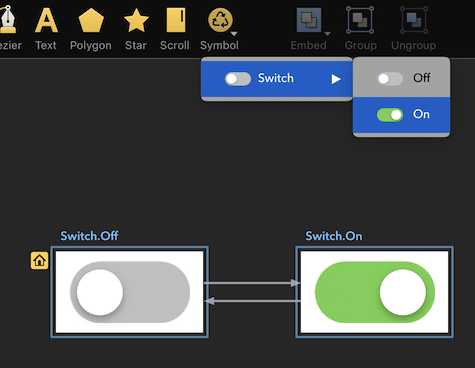Click the Switch.Off scene title
This screenshot has width=475, height=368.
click(x=89, y=236)
